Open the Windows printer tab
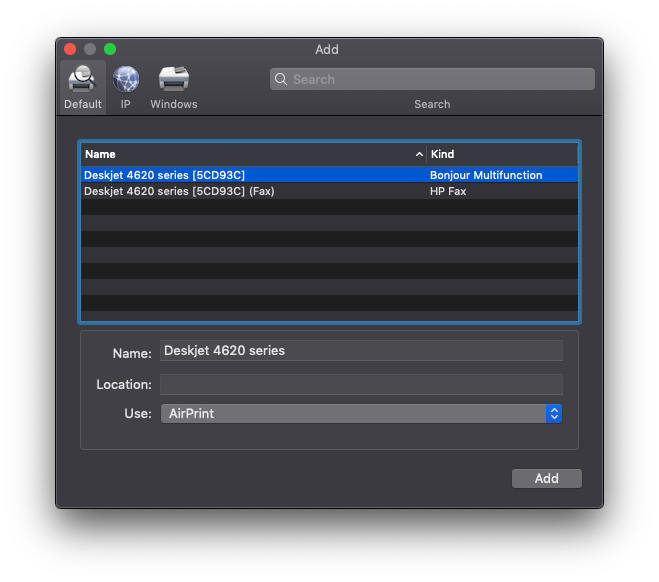659x582 pixels. [x=174, y=87]
